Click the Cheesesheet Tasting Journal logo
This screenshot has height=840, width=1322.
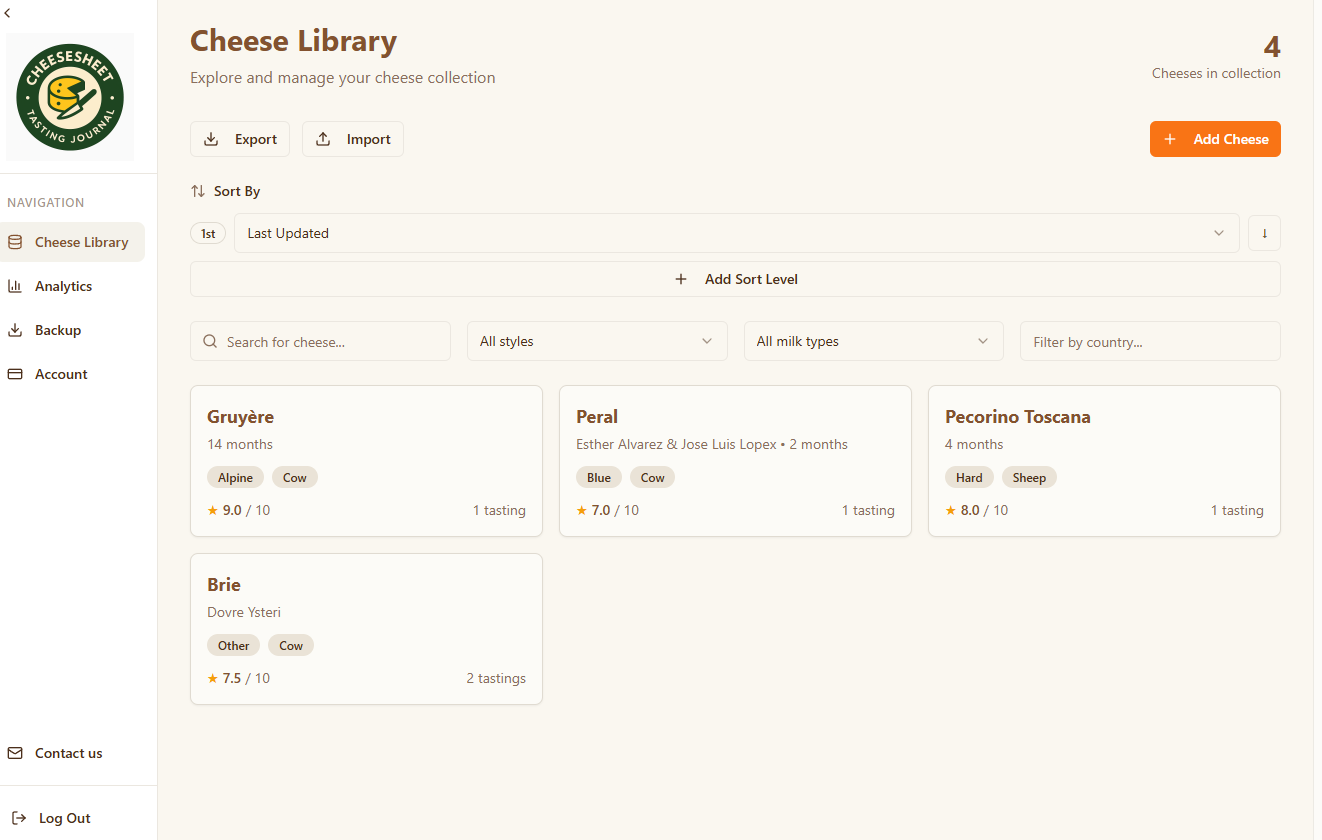click(70, 97)
